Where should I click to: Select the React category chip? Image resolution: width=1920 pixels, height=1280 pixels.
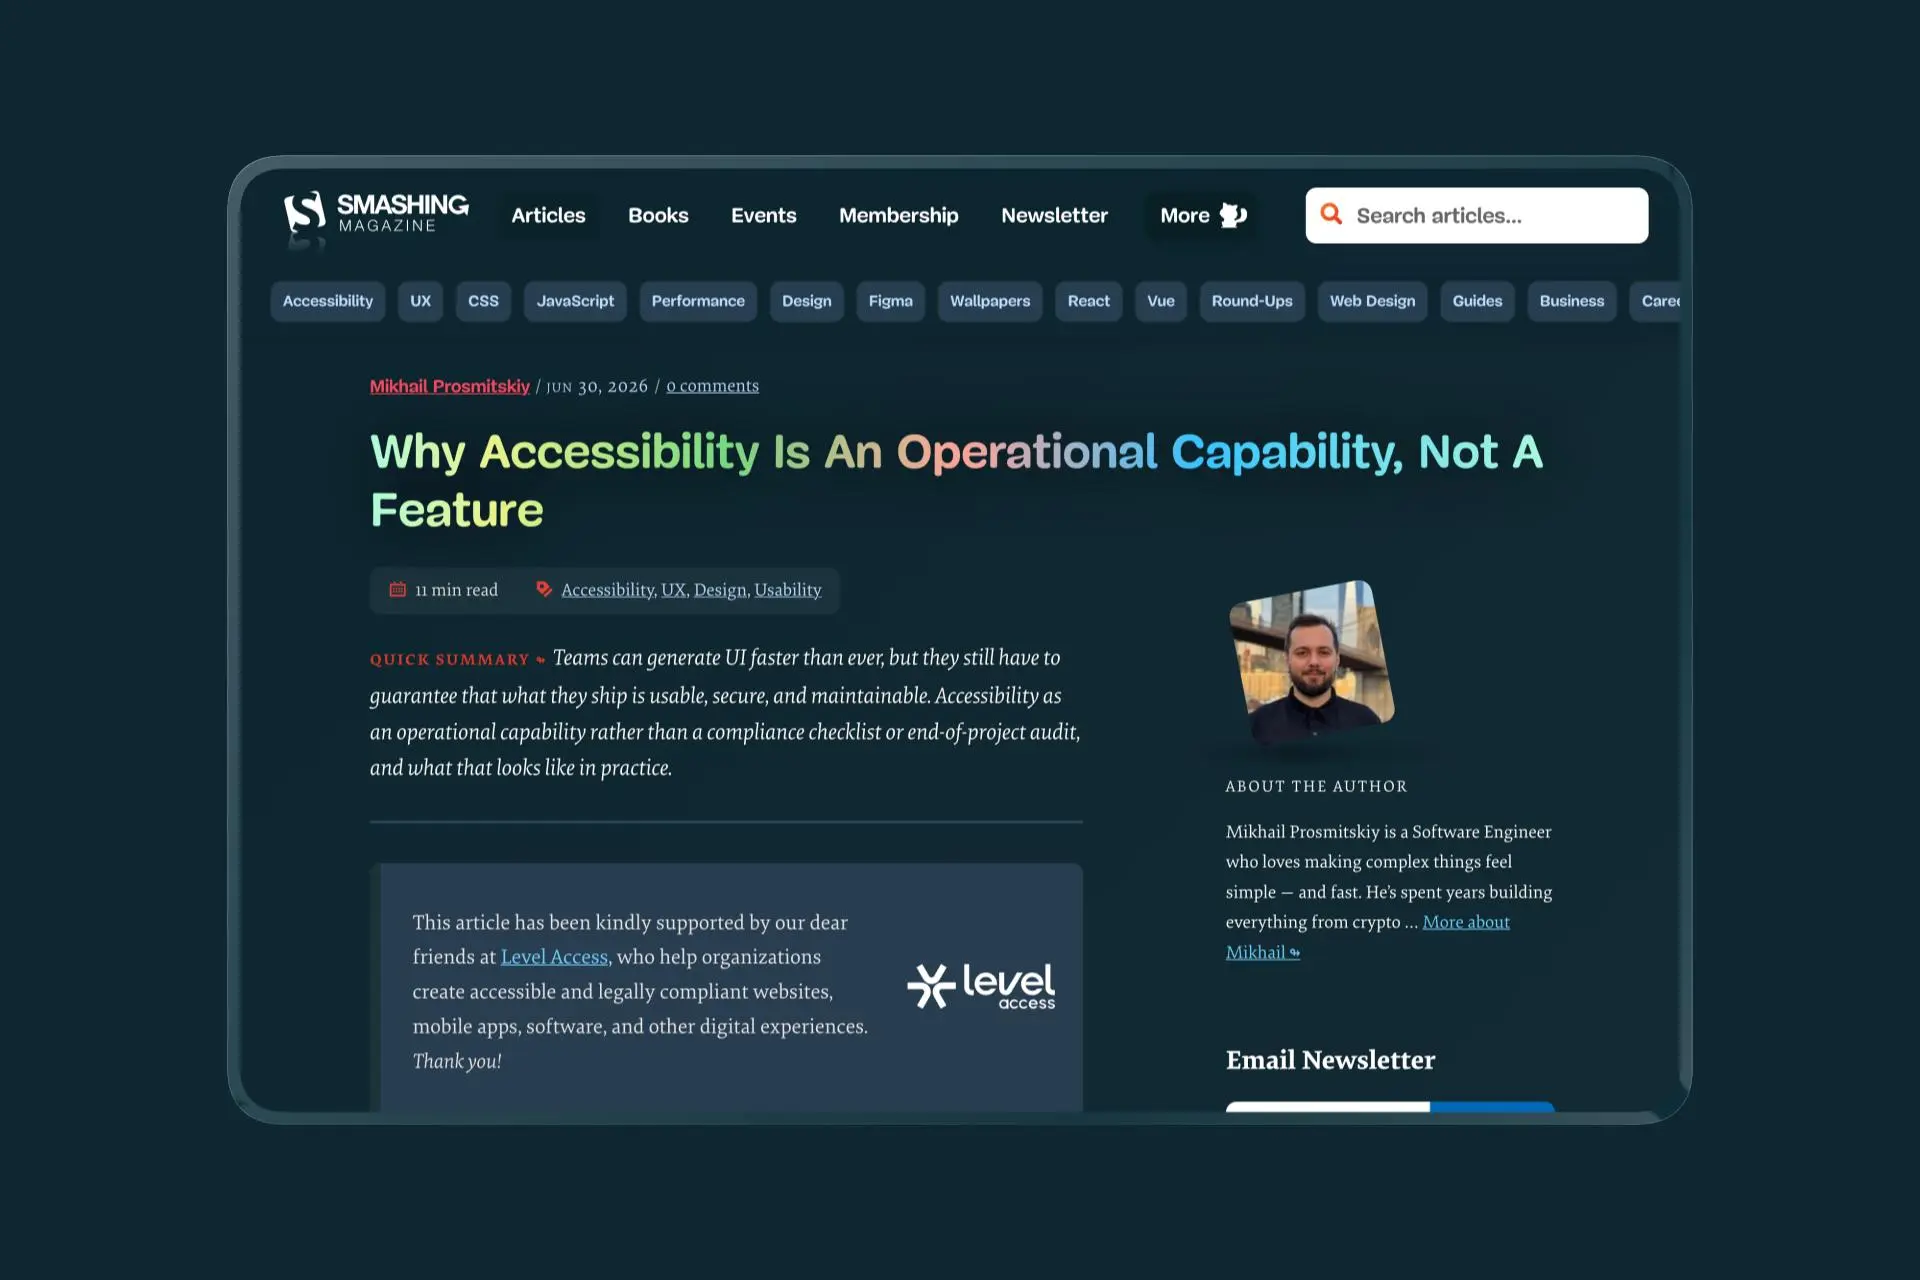point(1088,301)
